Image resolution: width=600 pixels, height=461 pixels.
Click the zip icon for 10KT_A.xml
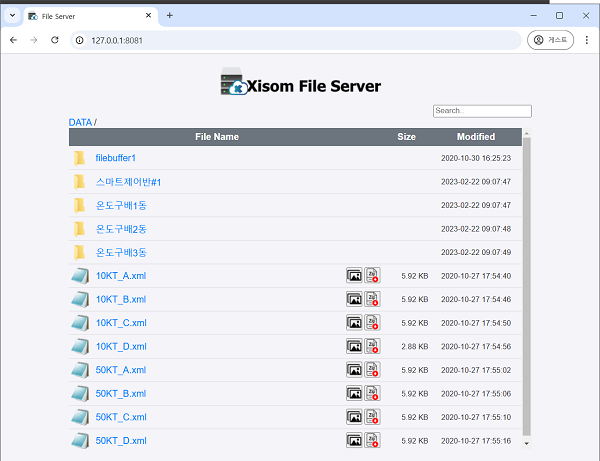click(x=372, y=275)
